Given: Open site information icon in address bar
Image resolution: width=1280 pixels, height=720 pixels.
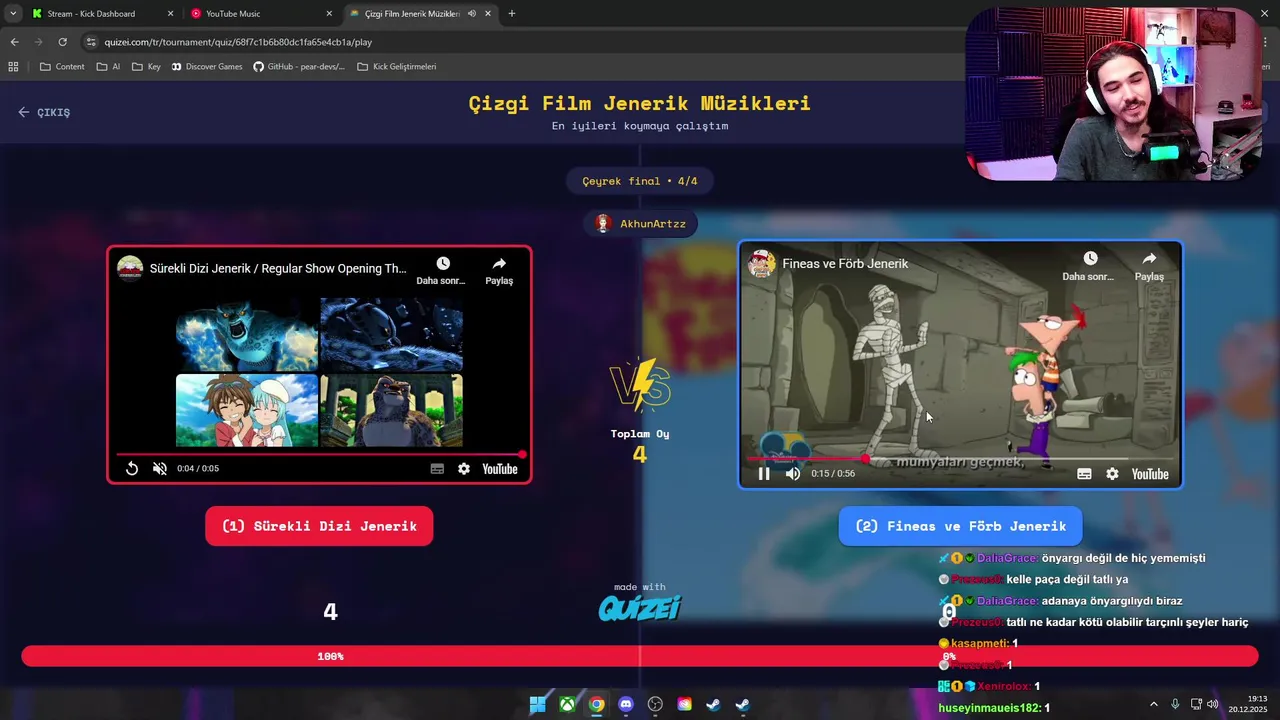Looking at the screenshot, I should (91, 42).
